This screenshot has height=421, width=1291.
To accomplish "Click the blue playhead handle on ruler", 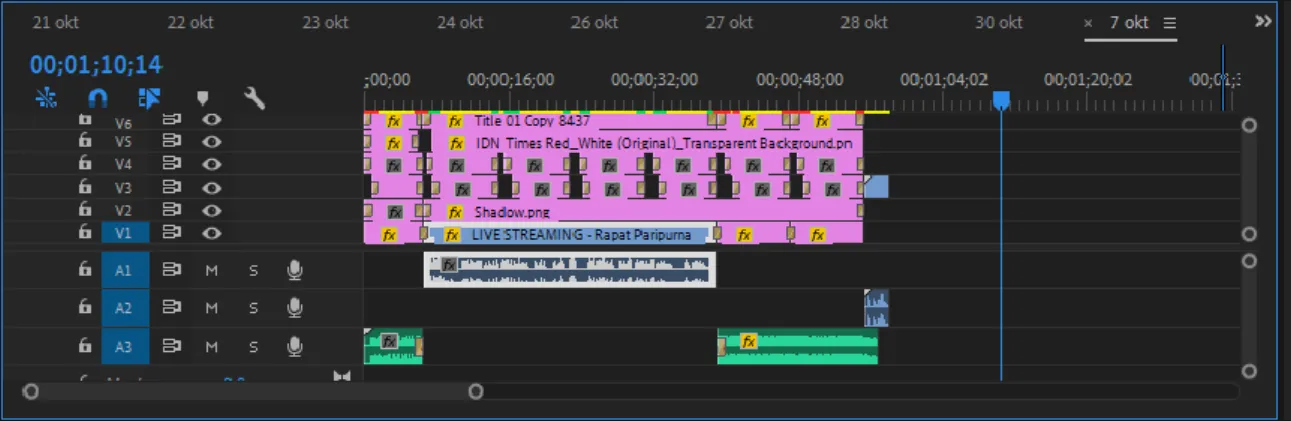I will click(1001, 101).
